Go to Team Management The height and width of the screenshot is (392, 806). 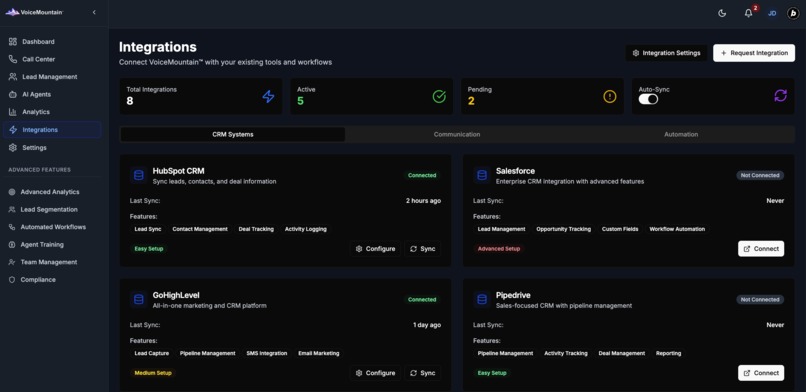[52, 262]
